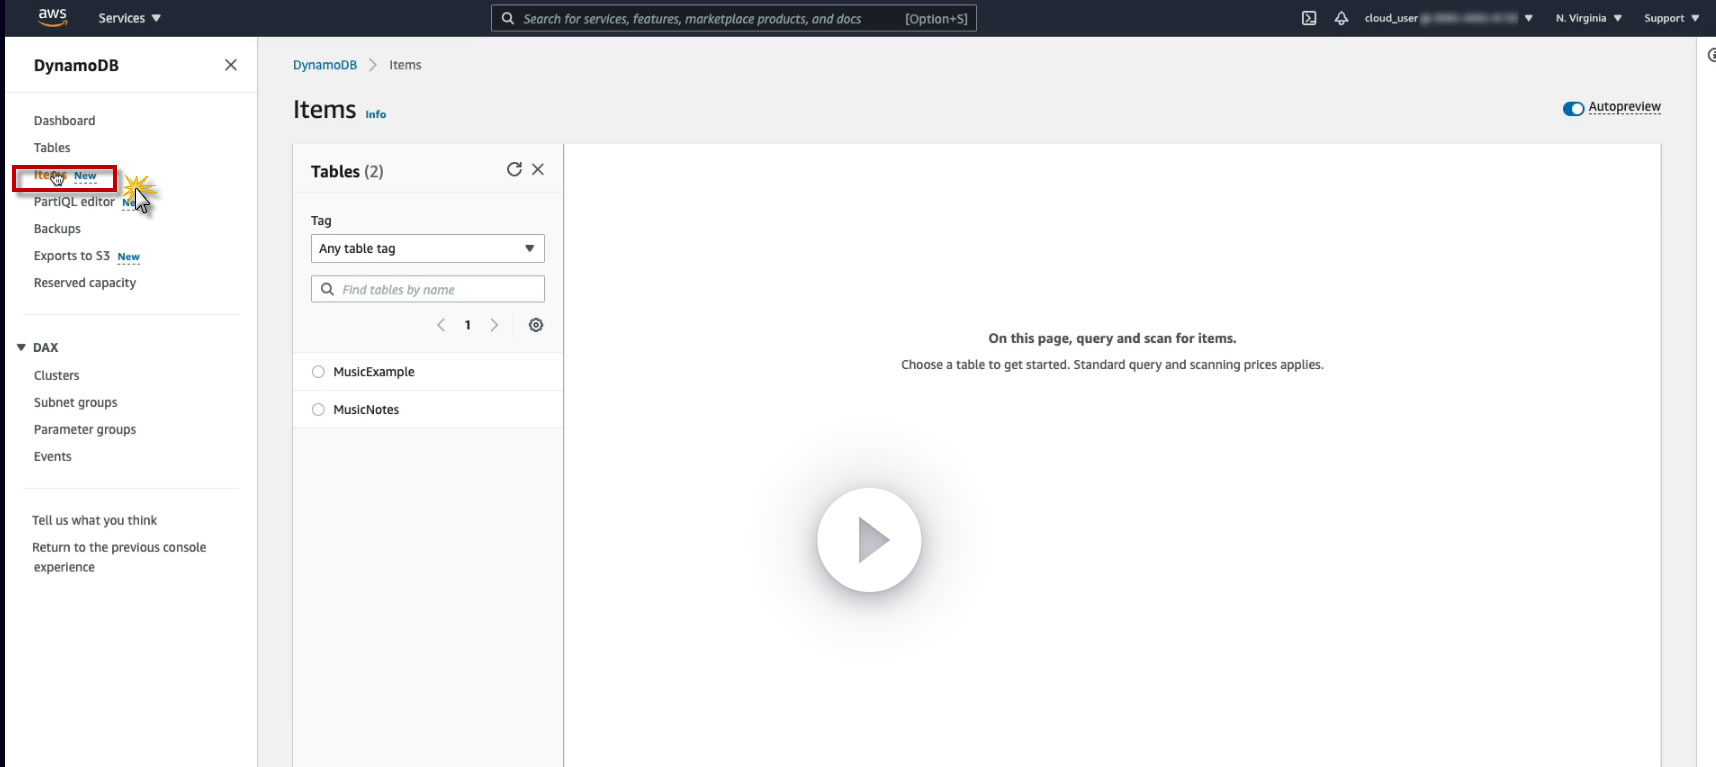Screen dimensions: 1716x767
Task: Close the DynamoDB navigation sidebar
Action: [231, 65]
